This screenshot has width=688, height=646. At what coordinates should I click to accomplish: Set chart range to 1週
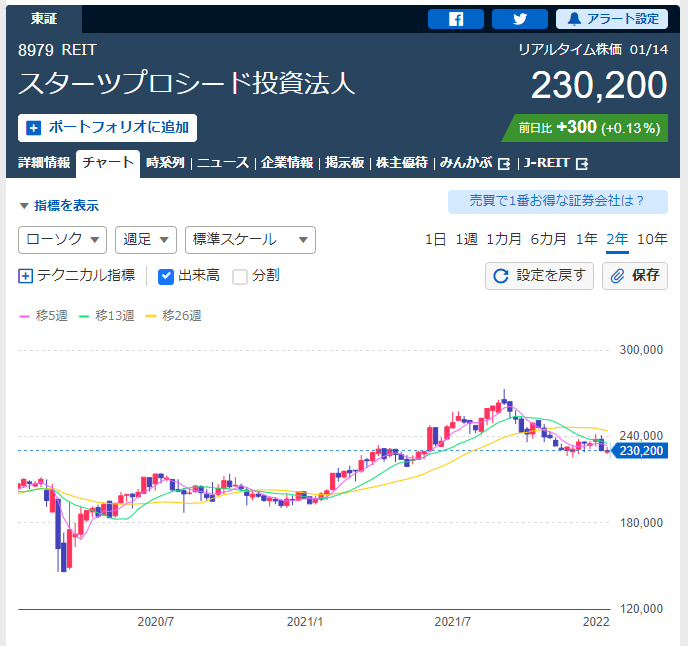[466, 239]
